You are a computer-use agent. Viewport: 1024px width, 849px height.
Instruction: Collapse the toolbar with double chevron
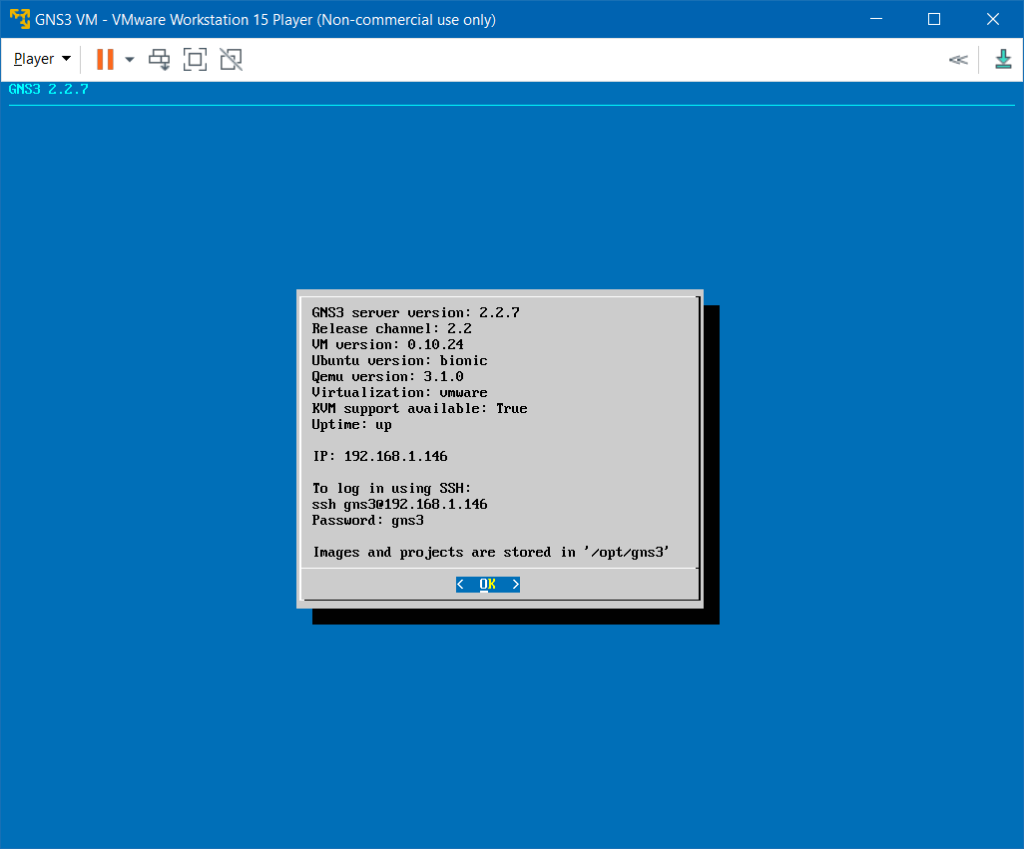958,60
